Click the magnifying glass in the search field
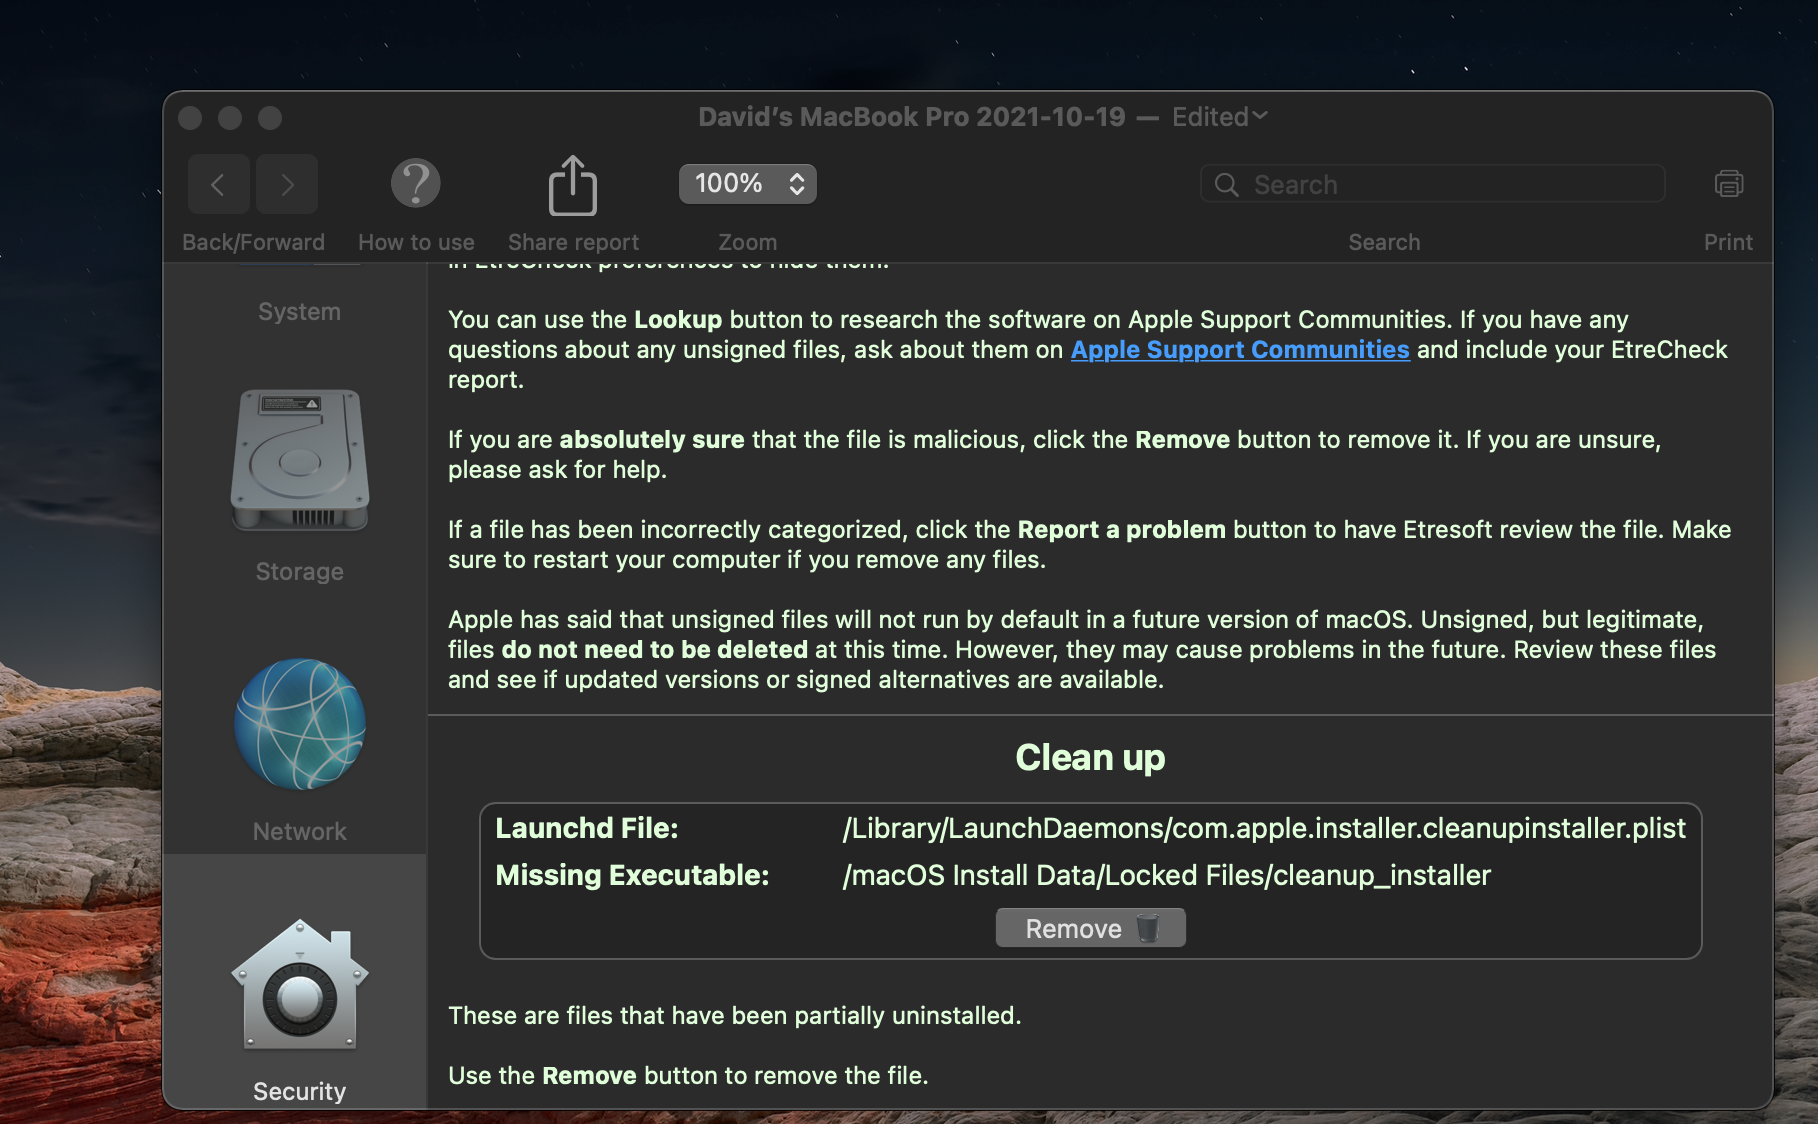 tap(1226, 185)
